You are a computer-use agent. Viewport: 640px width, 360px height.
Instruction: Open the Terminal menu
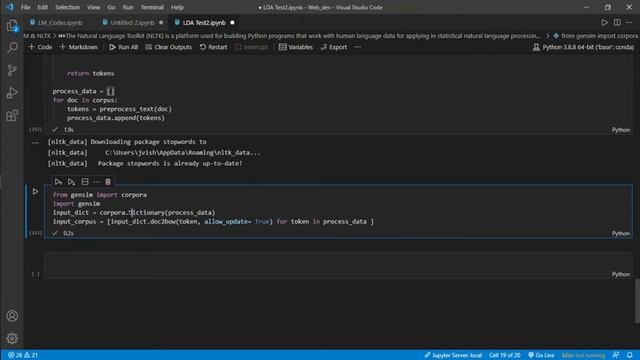[152, 7]
